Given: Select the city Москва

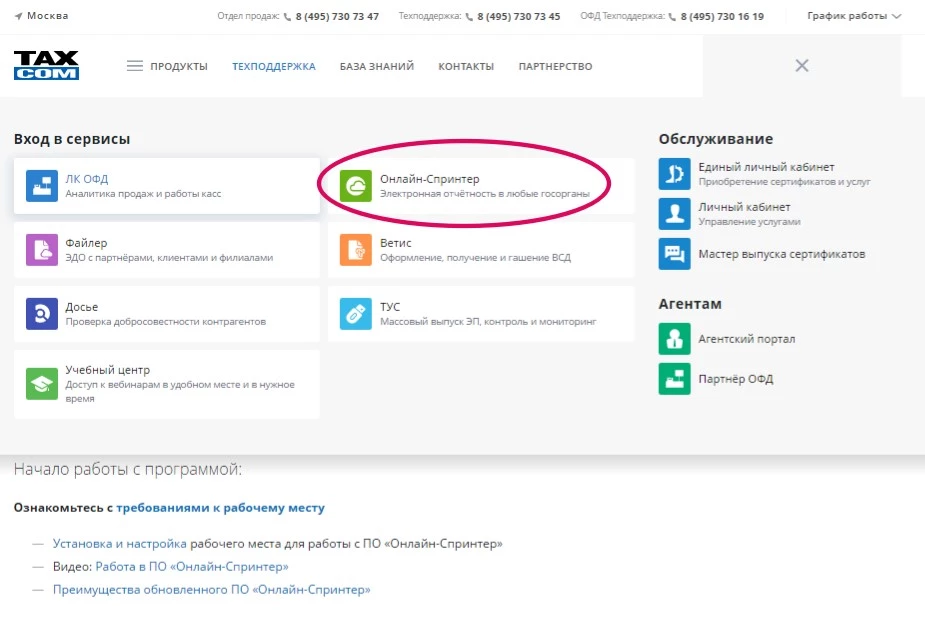Looking at the screenshot, I should coord(48,16).
